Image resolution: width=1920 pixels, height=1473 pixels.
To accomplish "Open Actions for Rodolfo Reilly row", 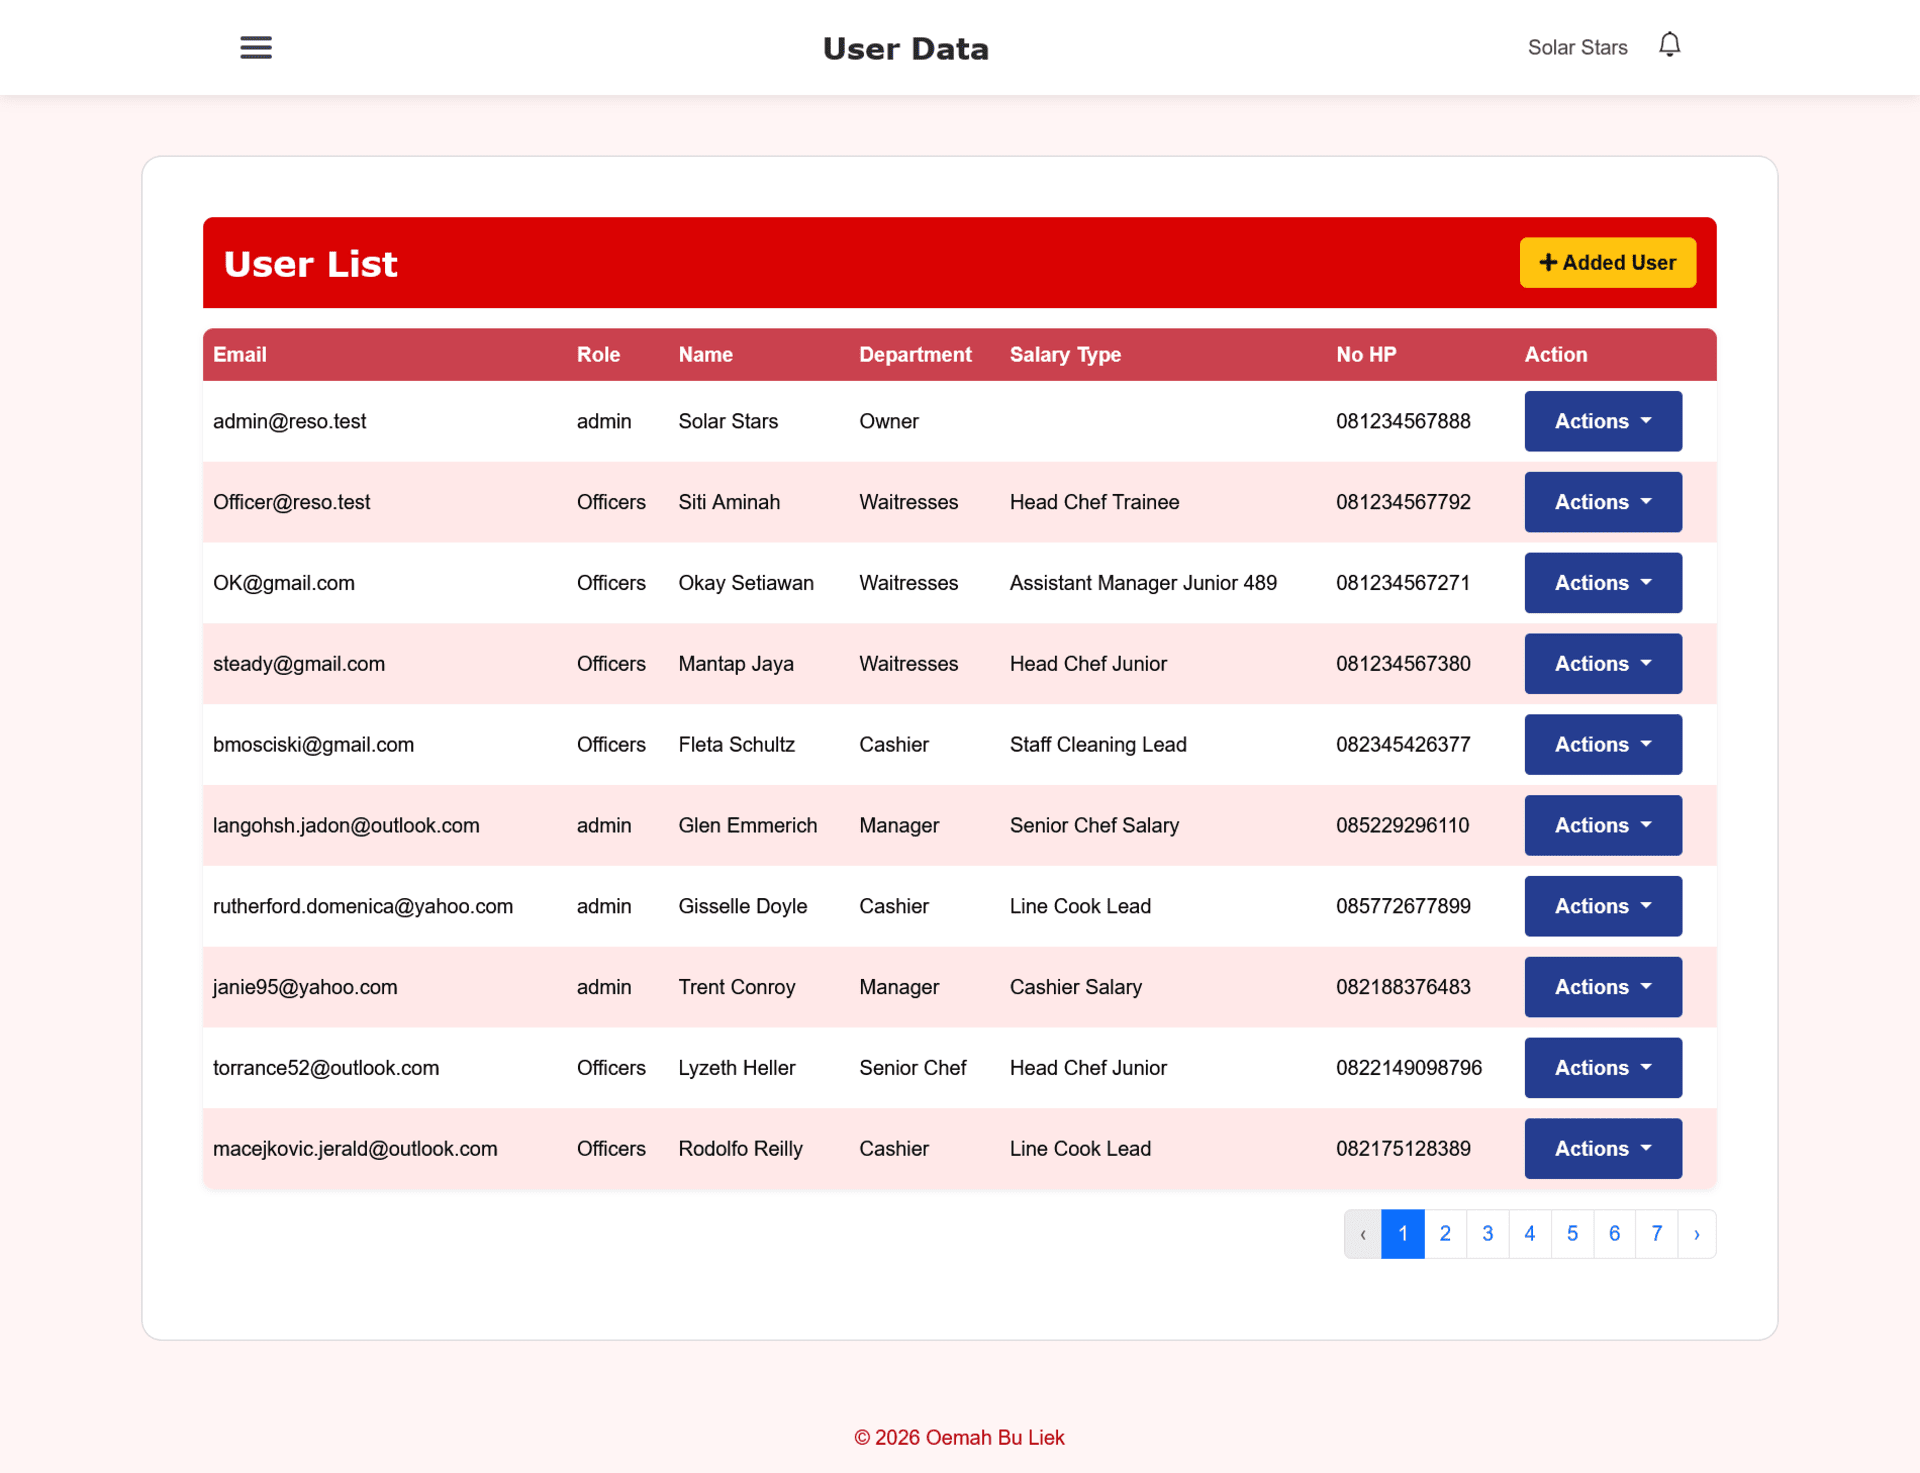I will coord(1602,1149).
